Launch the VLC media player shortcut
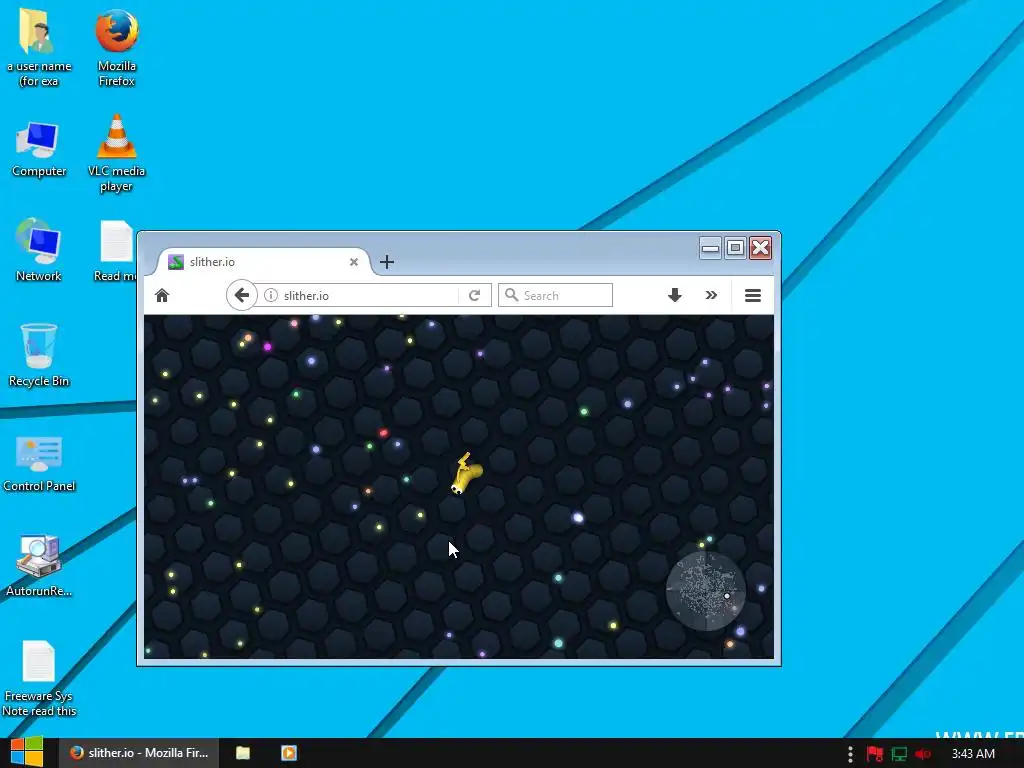This screenshot has height=768, width=1024. coord(116,153)
